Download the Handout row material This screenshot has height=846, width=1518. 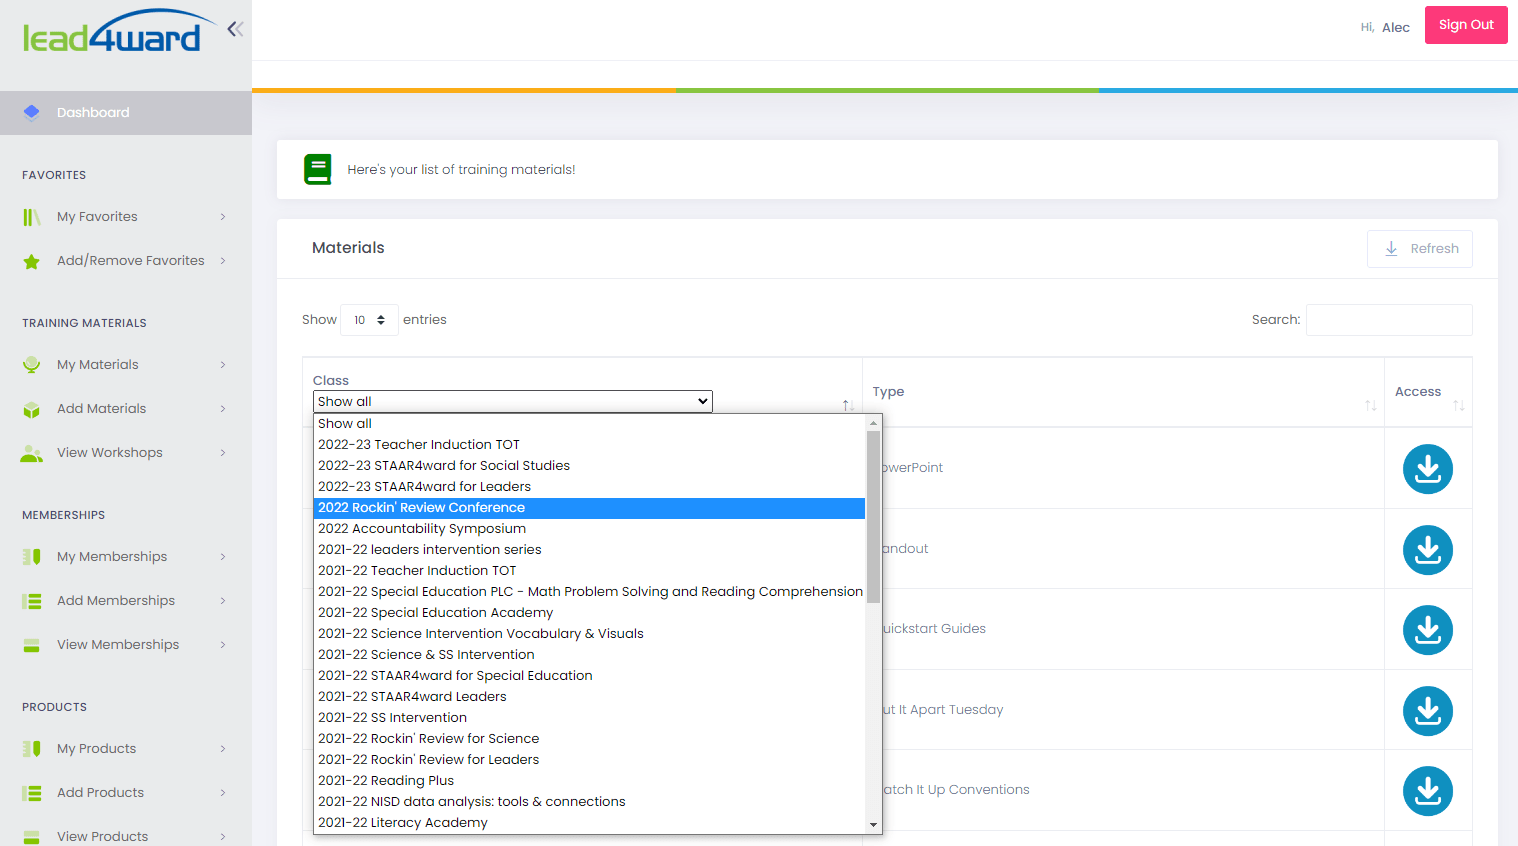click(1428, 550)
